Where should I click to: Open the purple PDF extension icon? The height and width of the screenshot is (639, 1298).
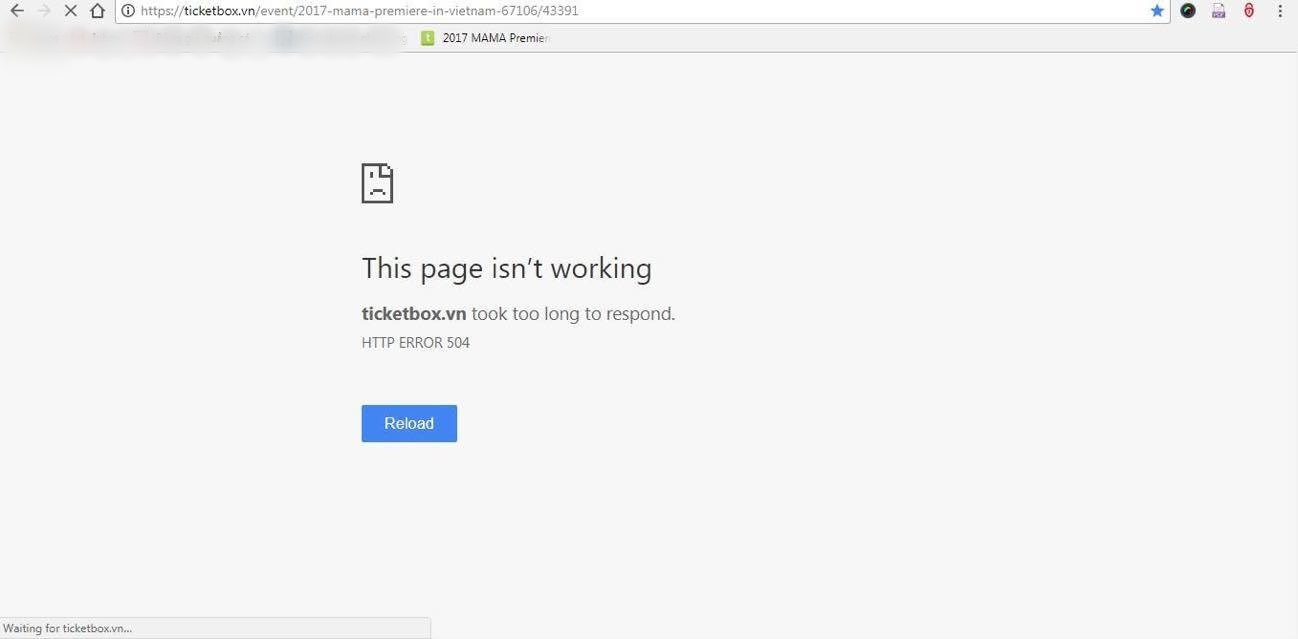click(1218, 11)
